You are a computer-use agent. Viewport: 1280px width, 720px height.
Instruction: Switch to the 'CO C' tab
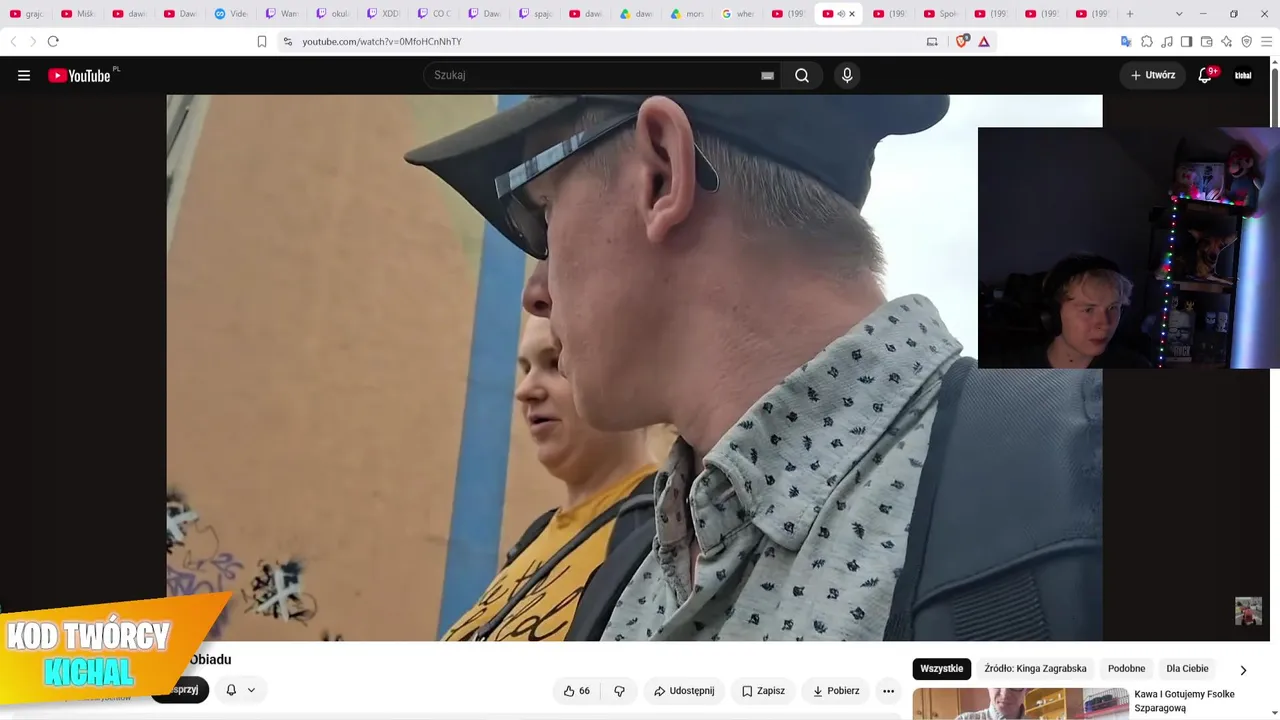tap(434, 14)
